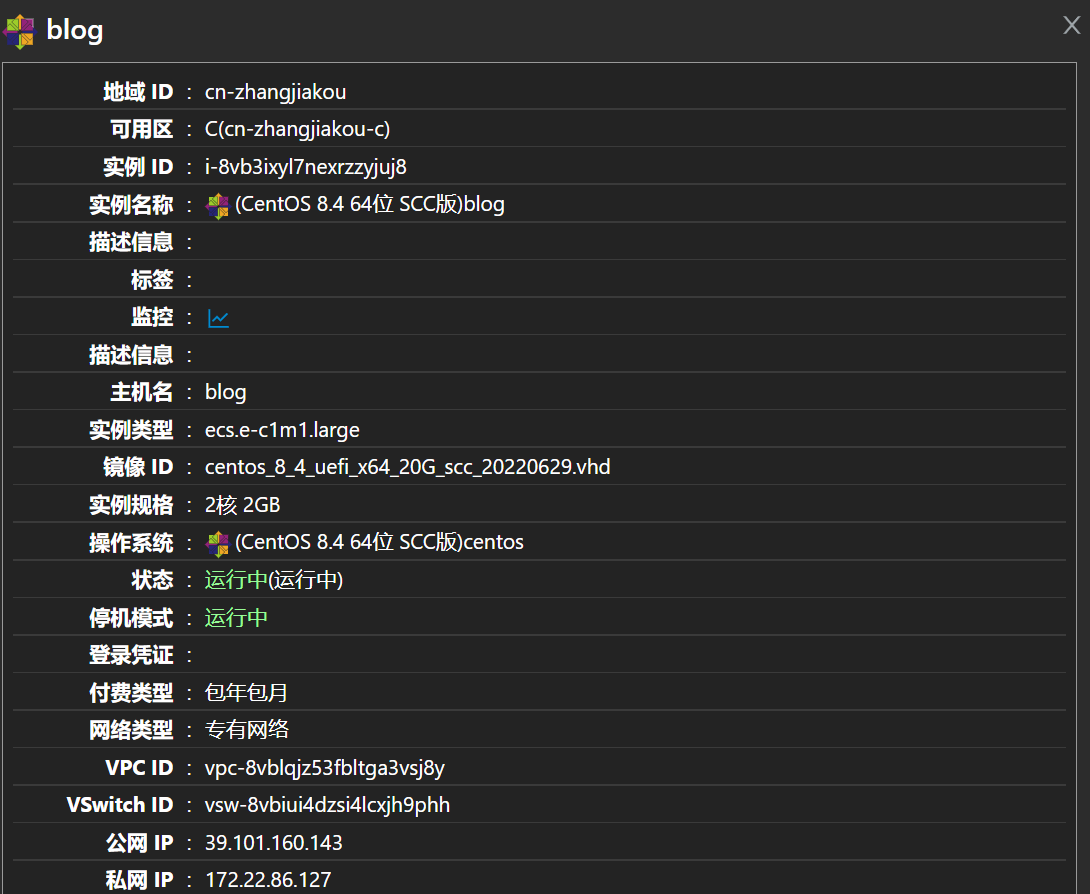Viewport: 1090px width, 894px height.
Task: Click the VSwitch ID label
Action: (x=120, y=806)
